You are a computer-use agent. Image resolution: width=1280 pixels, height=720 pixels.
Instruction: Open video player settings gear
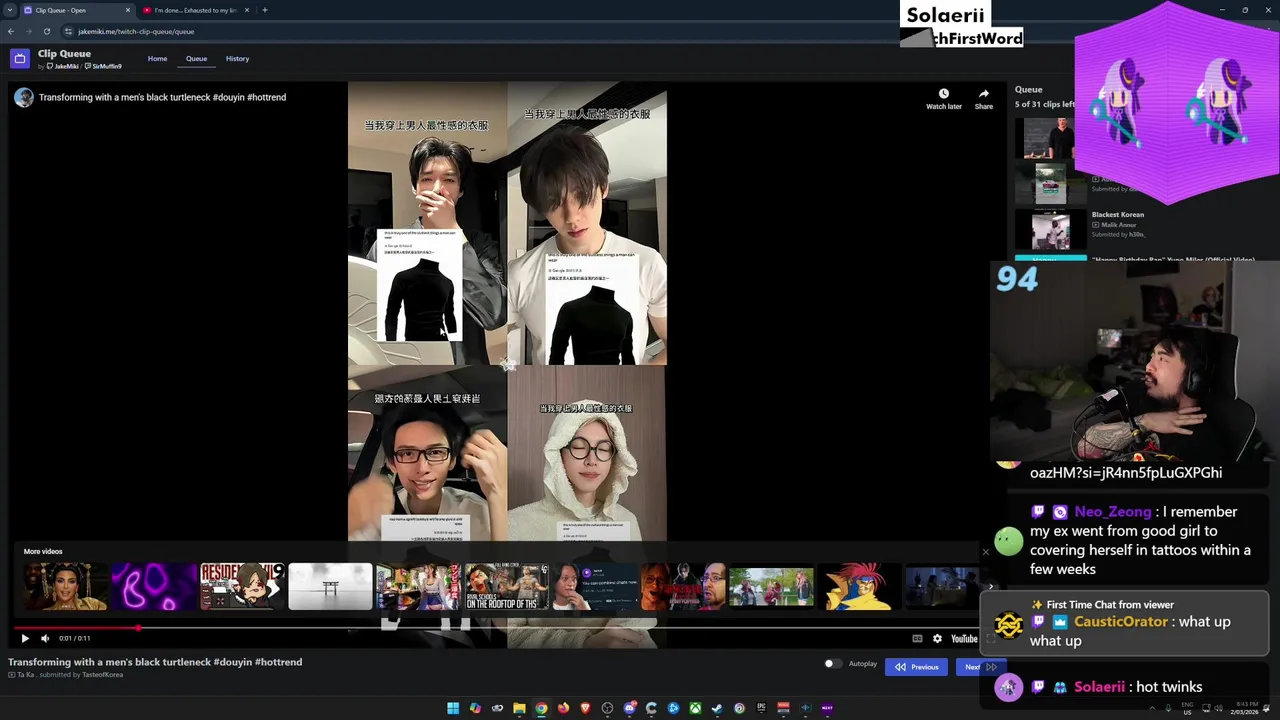937,638
